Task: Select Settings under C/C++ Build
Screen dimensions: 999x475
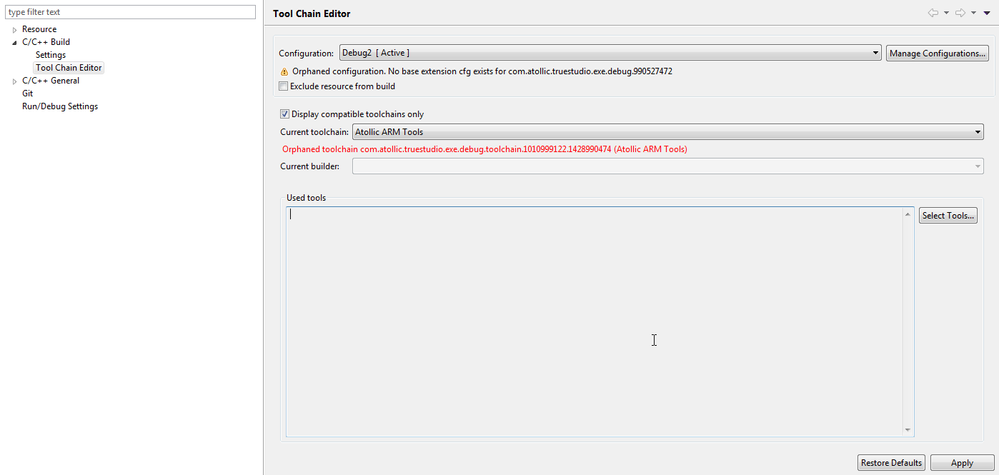Action: tap(50, 55)
